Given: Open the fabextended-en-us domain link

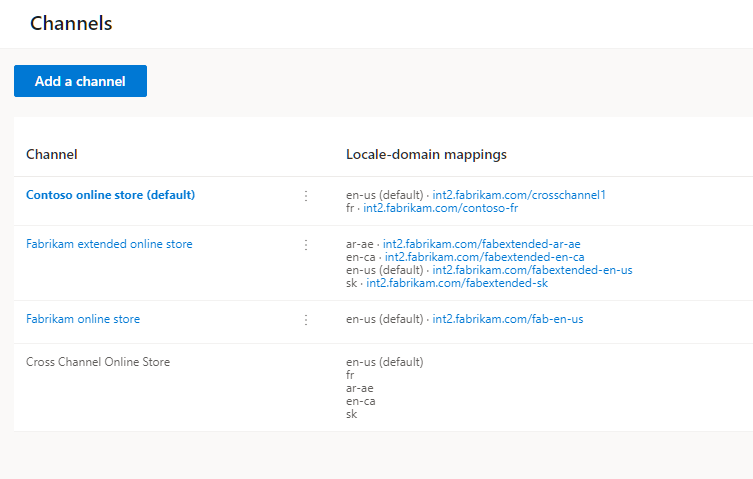Looking at the screenshot, I should pyautogui.click(x=533, y=270).
